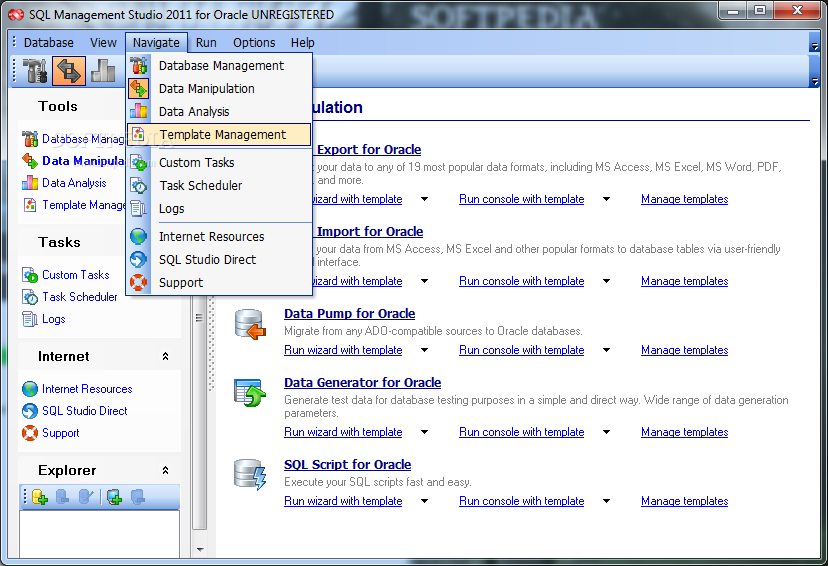Viewport: 828px width, 566px height.
Task: Open dropdown next to SQL Script Run console
Action: coord(606,501)
